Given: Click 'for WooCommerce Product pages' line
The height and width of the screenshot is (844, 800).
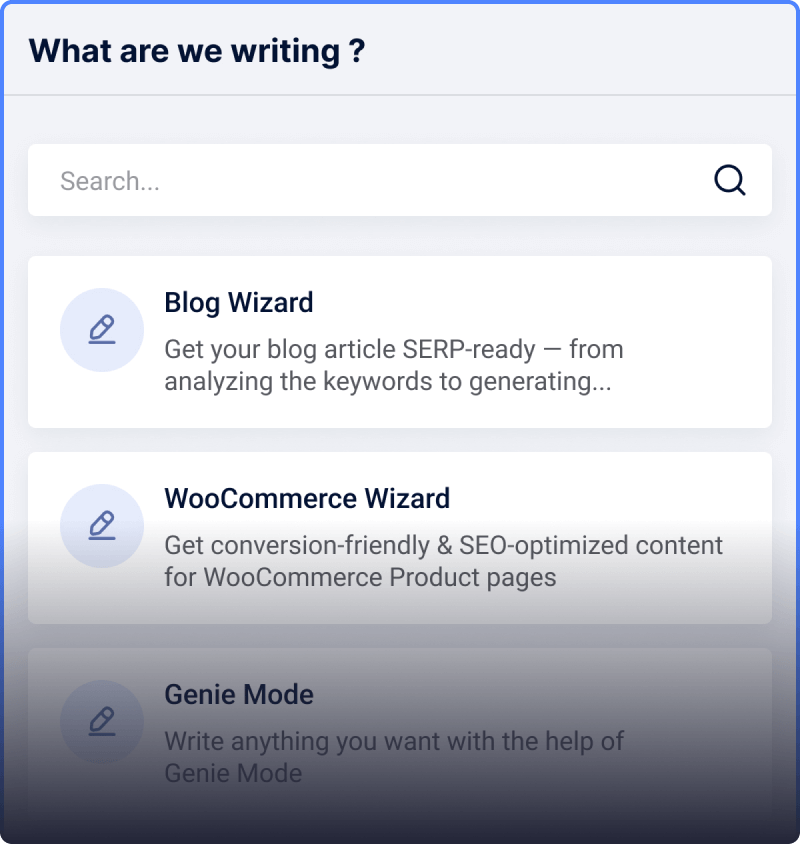Looking at the screenshot, I should tap(360, 577).
